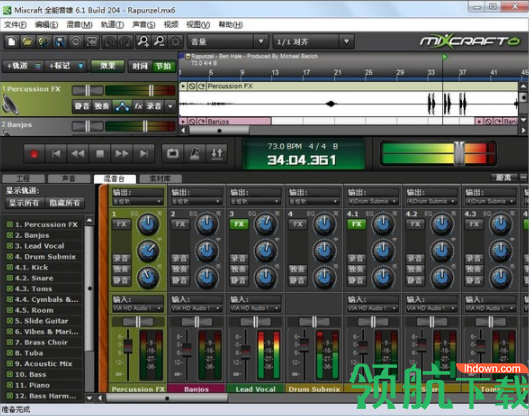Switch to the 素材库 tab

coord(160,178)
